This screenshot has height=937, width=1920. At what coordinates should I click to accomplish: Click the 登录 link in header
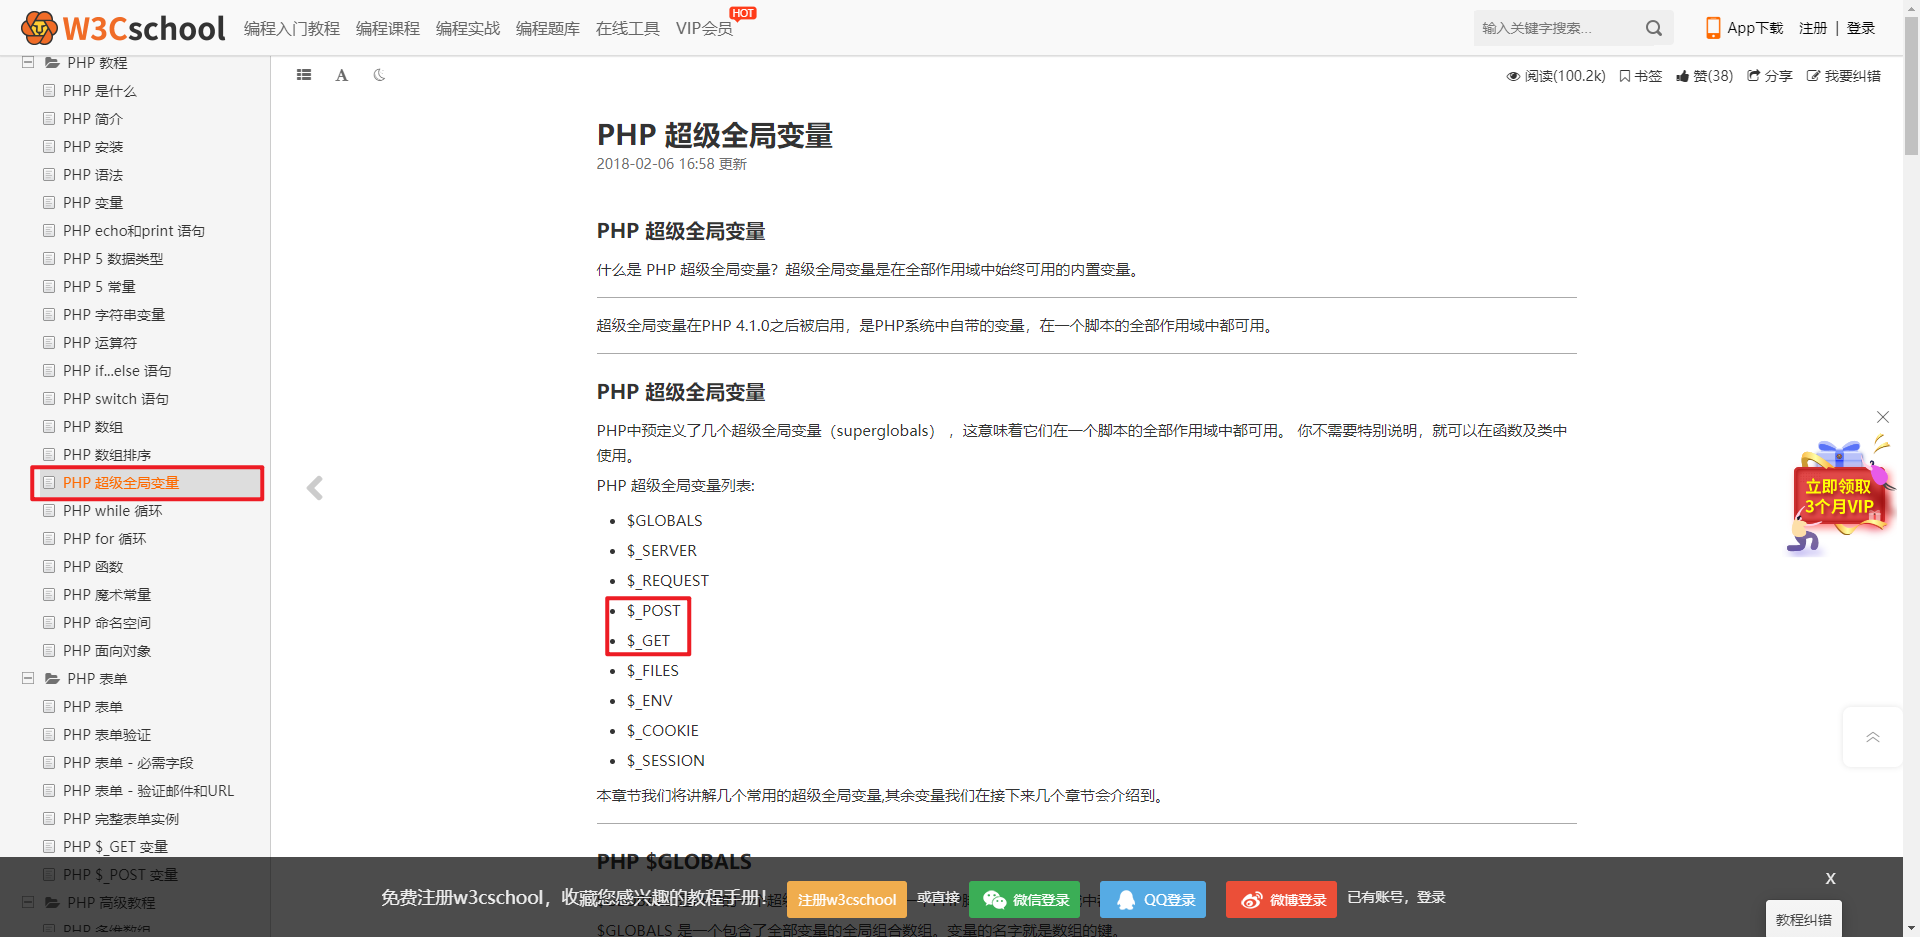click(x=1861, y=28)
